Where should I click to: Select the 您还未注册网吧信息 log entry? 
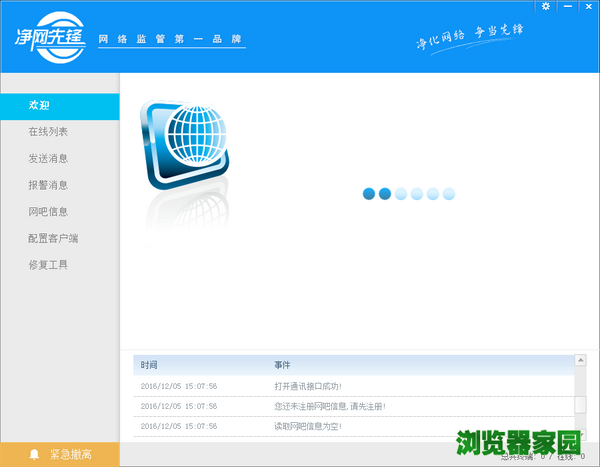pyautogui.click(x=329, y=406)
